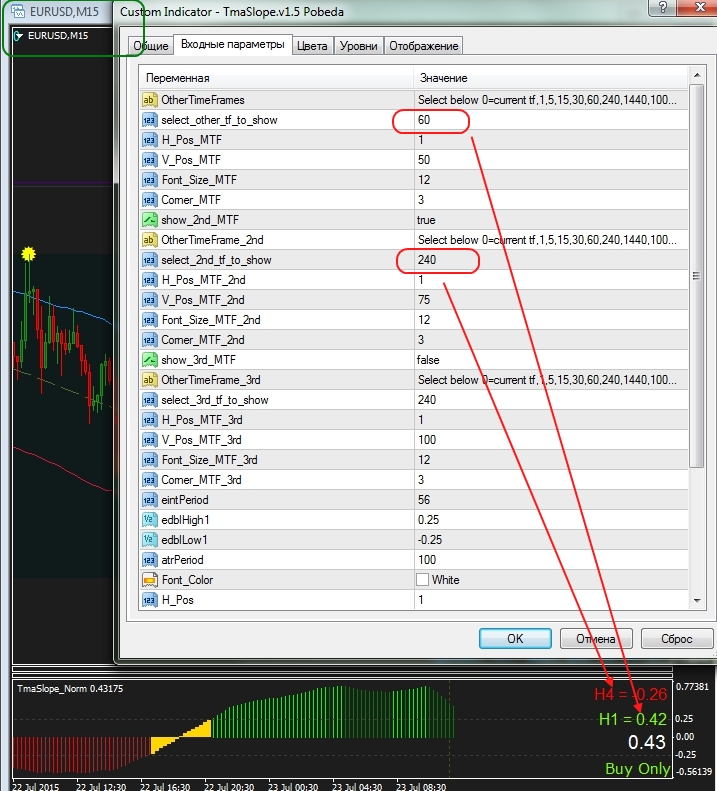The width and height of the screenshot is (717, 791).
Task: Click the H1 = 0.42 reading
Action: pyautogui.click(x=633, y=719)
